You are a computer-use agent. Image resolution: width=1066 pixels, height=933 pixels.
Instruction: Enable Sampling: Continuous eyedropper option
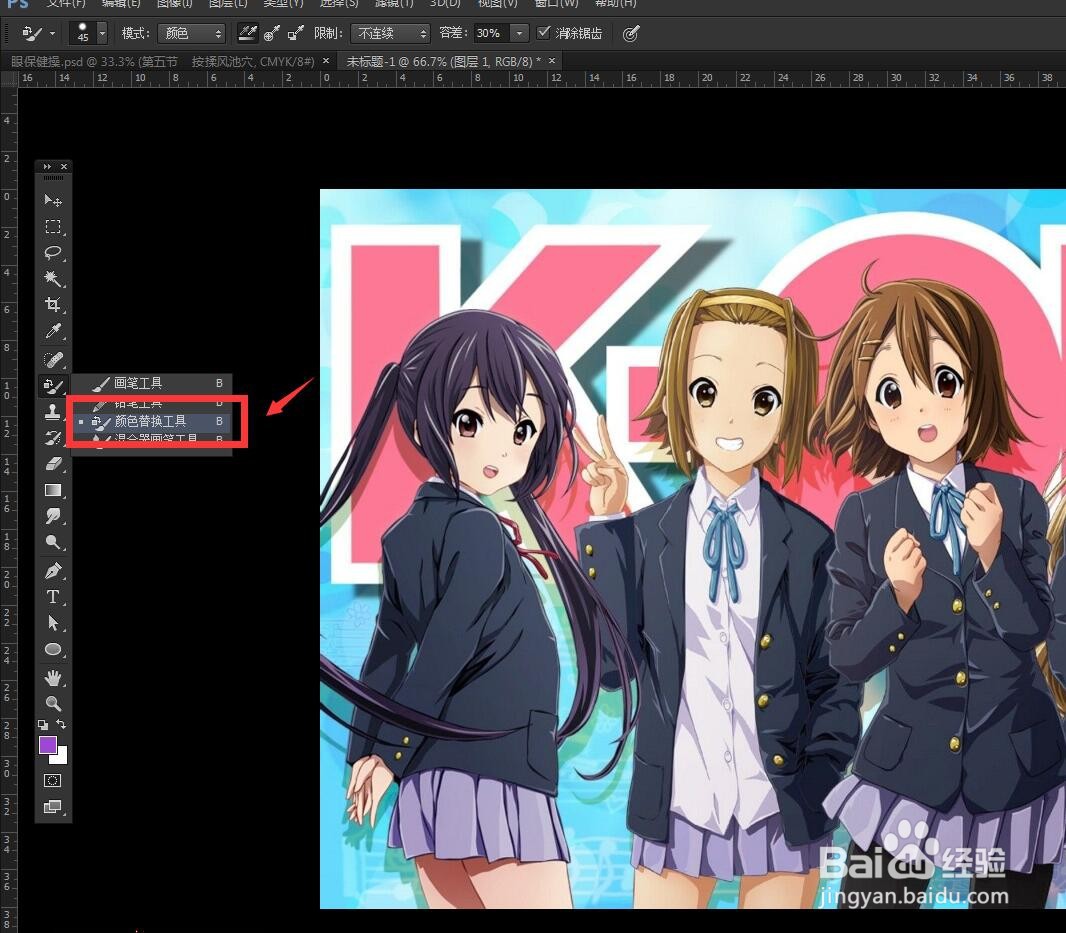(247, 33)
